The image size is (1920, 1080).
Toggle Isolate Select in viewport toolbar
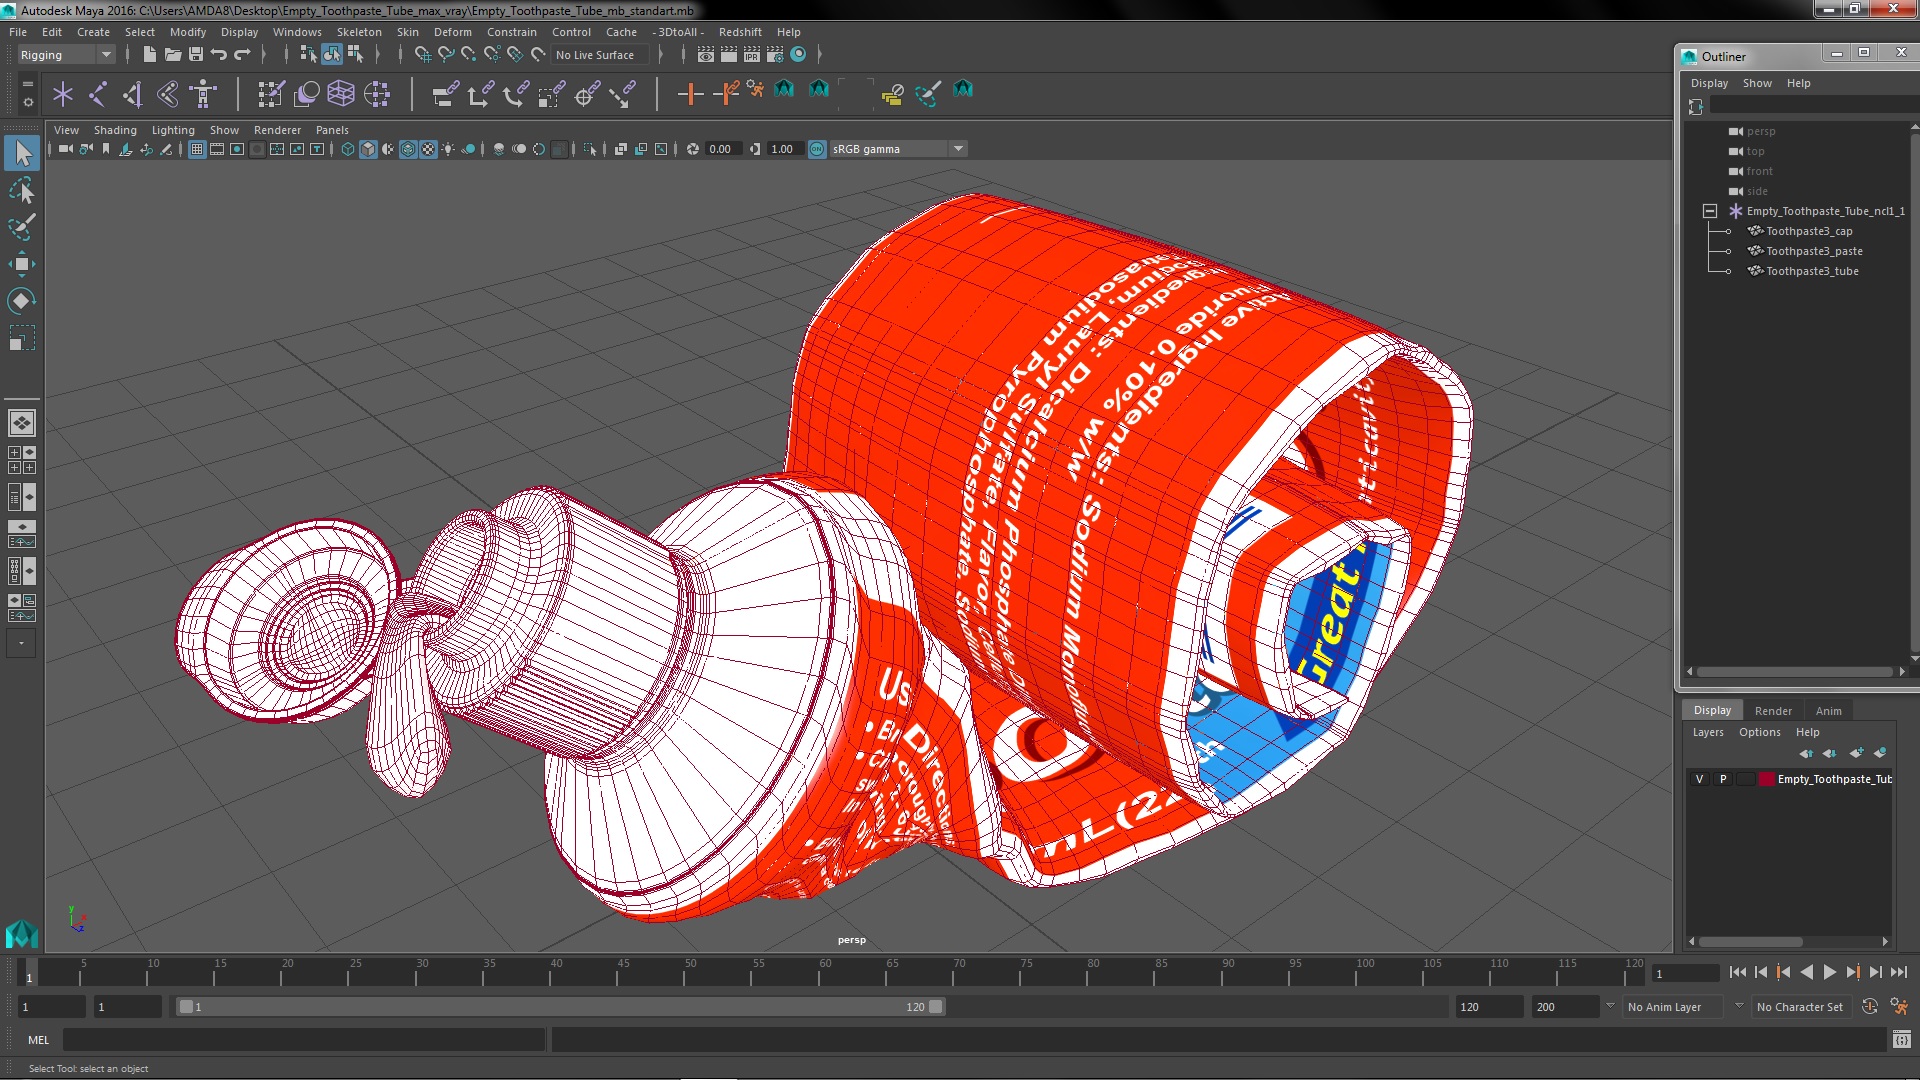(590, 149)
